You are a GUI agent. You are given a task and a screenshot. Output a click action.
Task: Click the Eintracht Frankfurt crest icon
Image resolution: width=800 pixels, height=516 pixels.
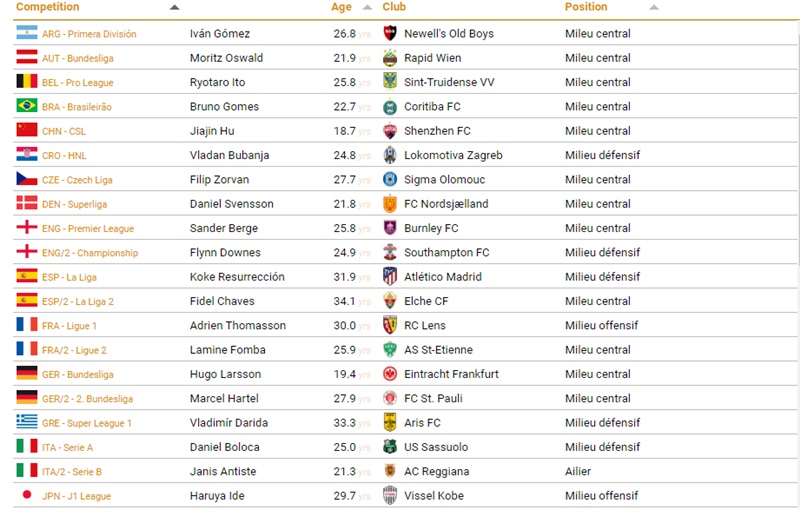pos(390,374)
